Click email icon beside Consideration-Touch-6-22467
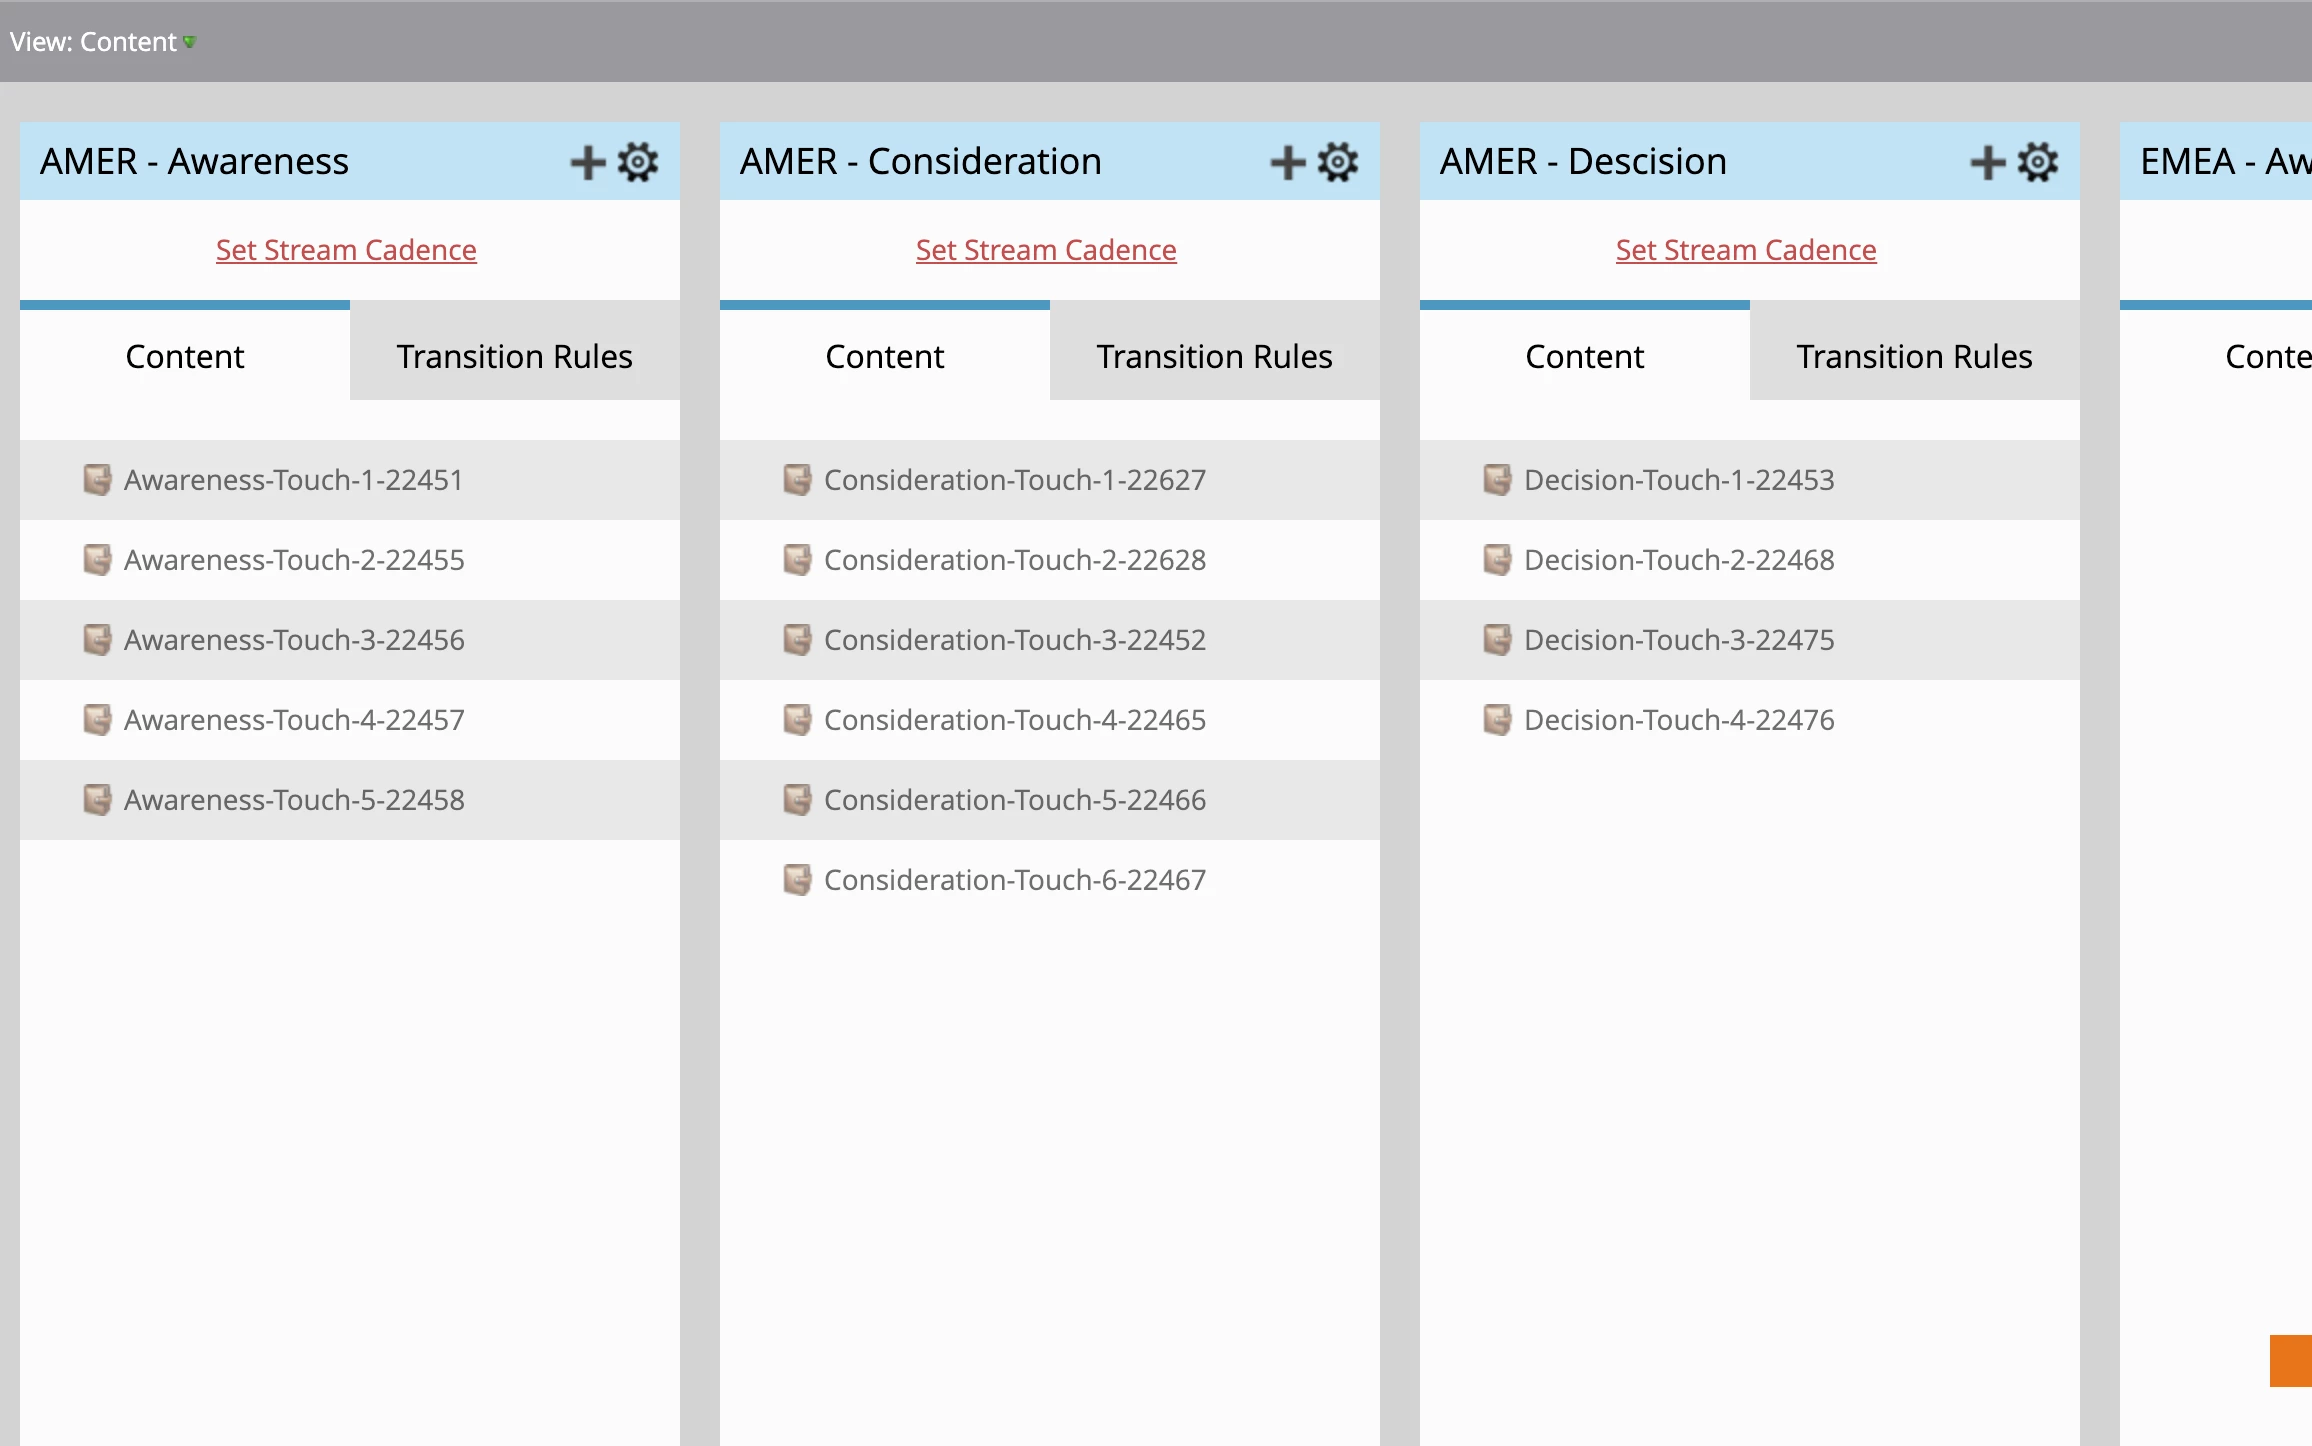The height and width of the screenshot is (1446, 2312). coord(797,880)
